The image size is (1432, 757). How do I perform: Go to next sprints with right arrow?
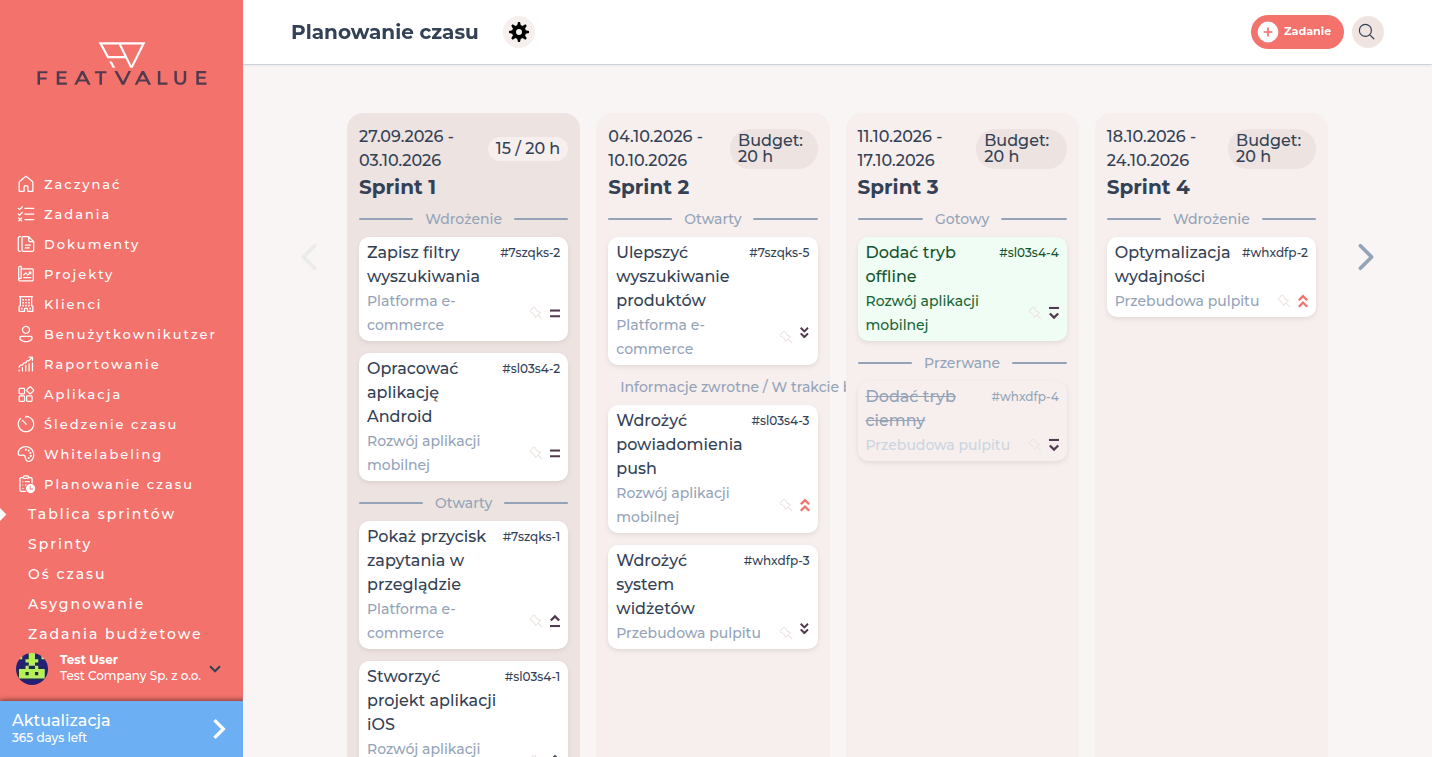pyautogui.click(x=1366, y=257)
